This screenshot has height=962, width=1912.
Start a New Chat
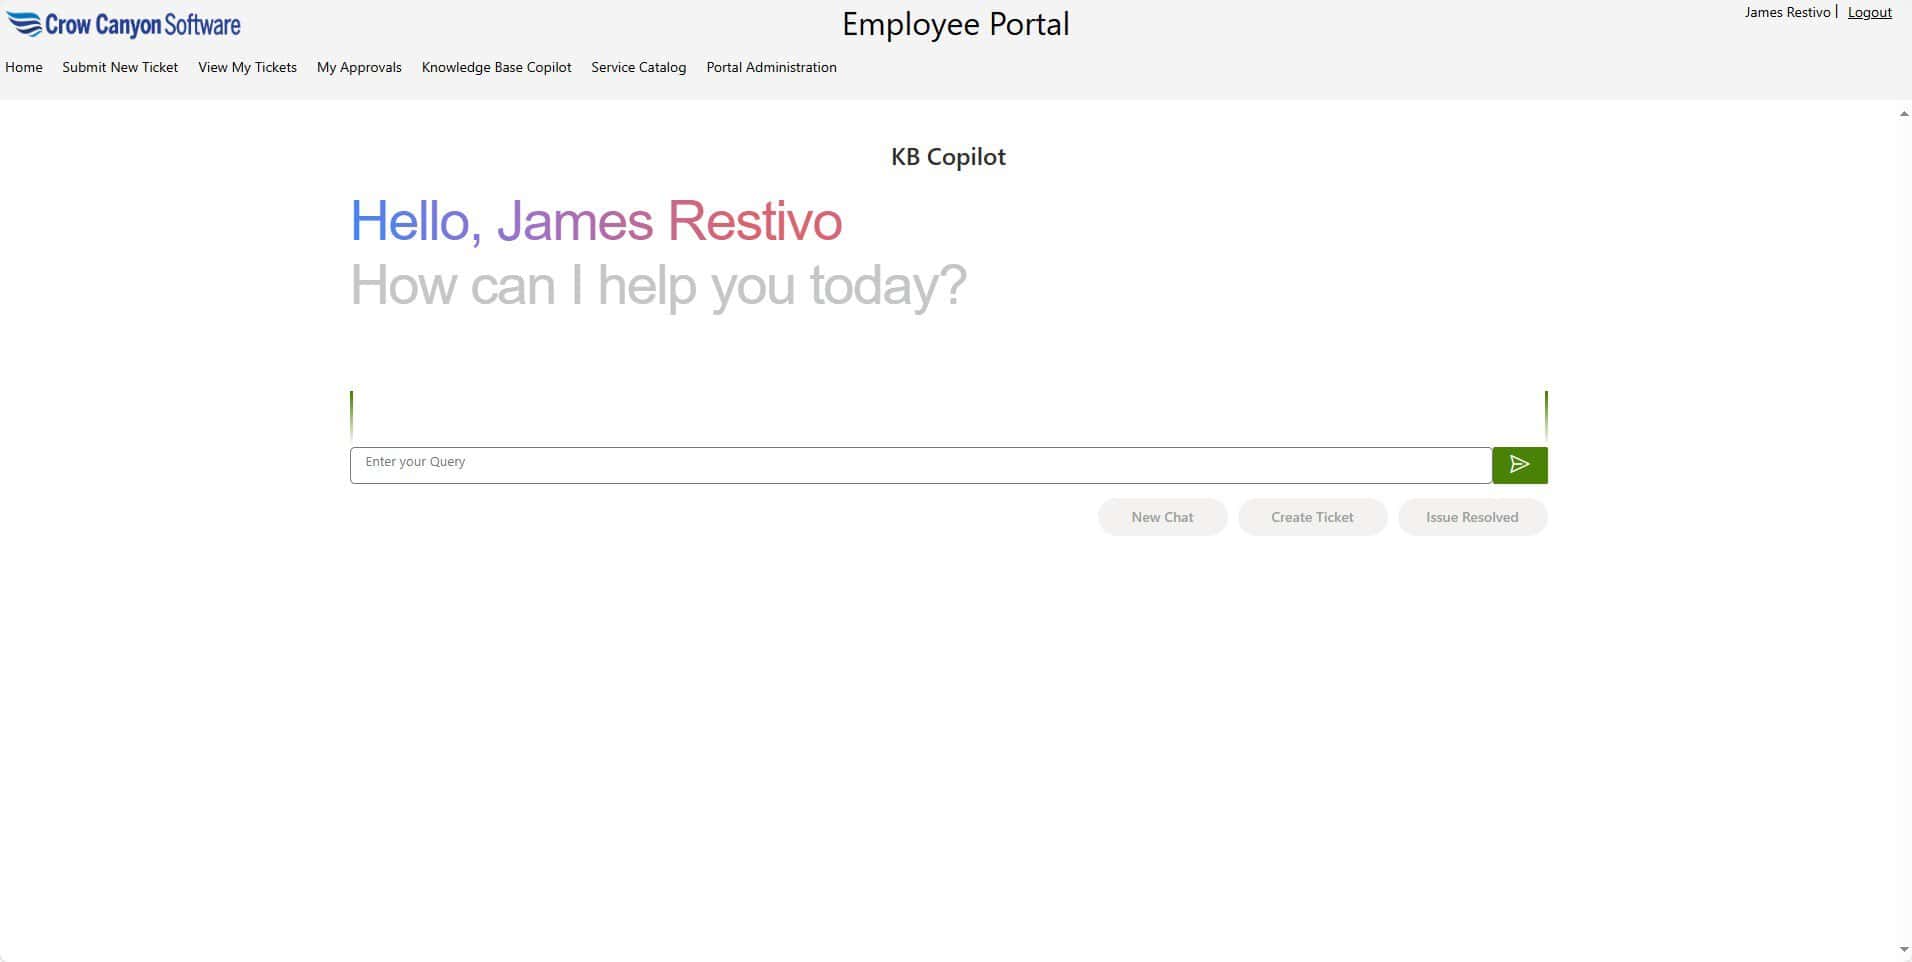tap(1162, 517)
